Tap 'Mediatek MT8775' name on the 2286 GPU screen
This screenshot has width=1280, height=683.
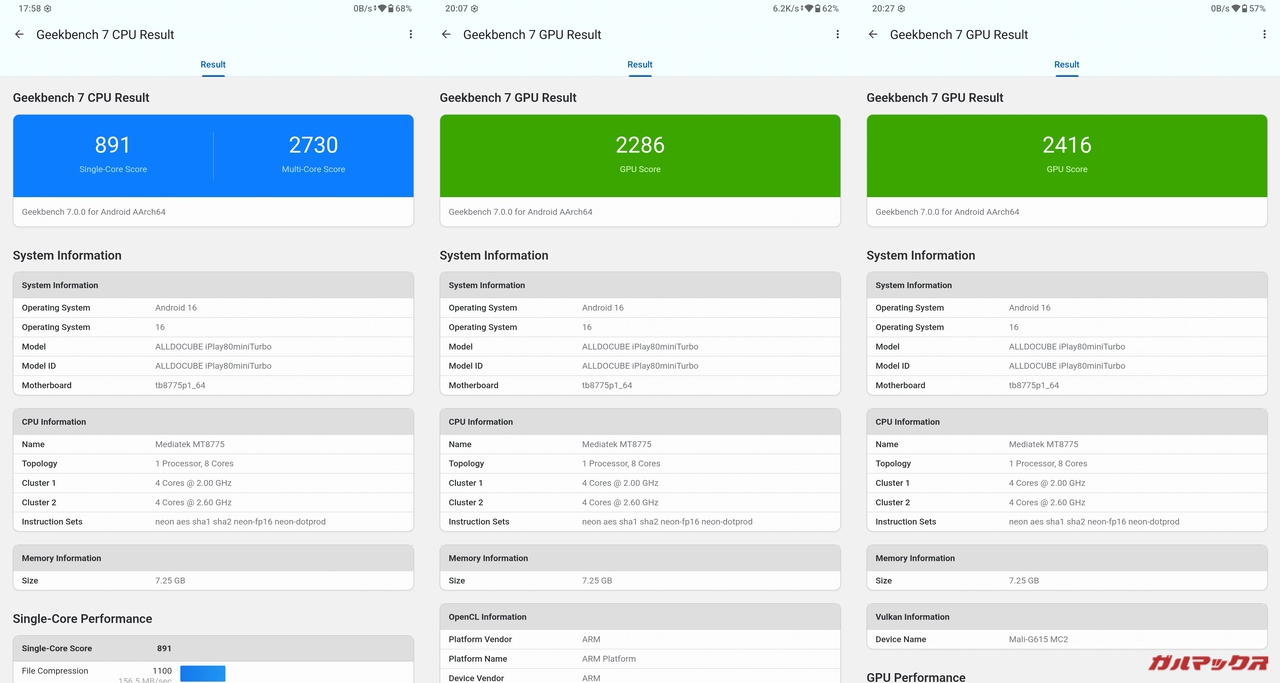(x=616, y=444)
